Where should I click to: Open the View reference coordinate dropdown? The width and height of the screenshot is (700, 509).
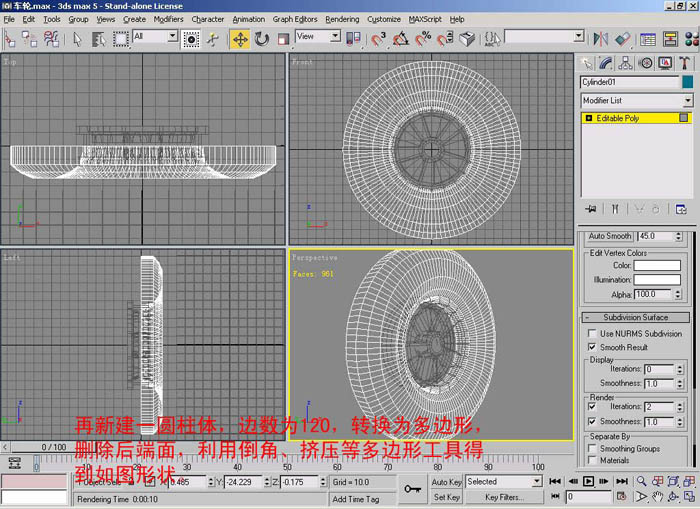pos(318,37)
